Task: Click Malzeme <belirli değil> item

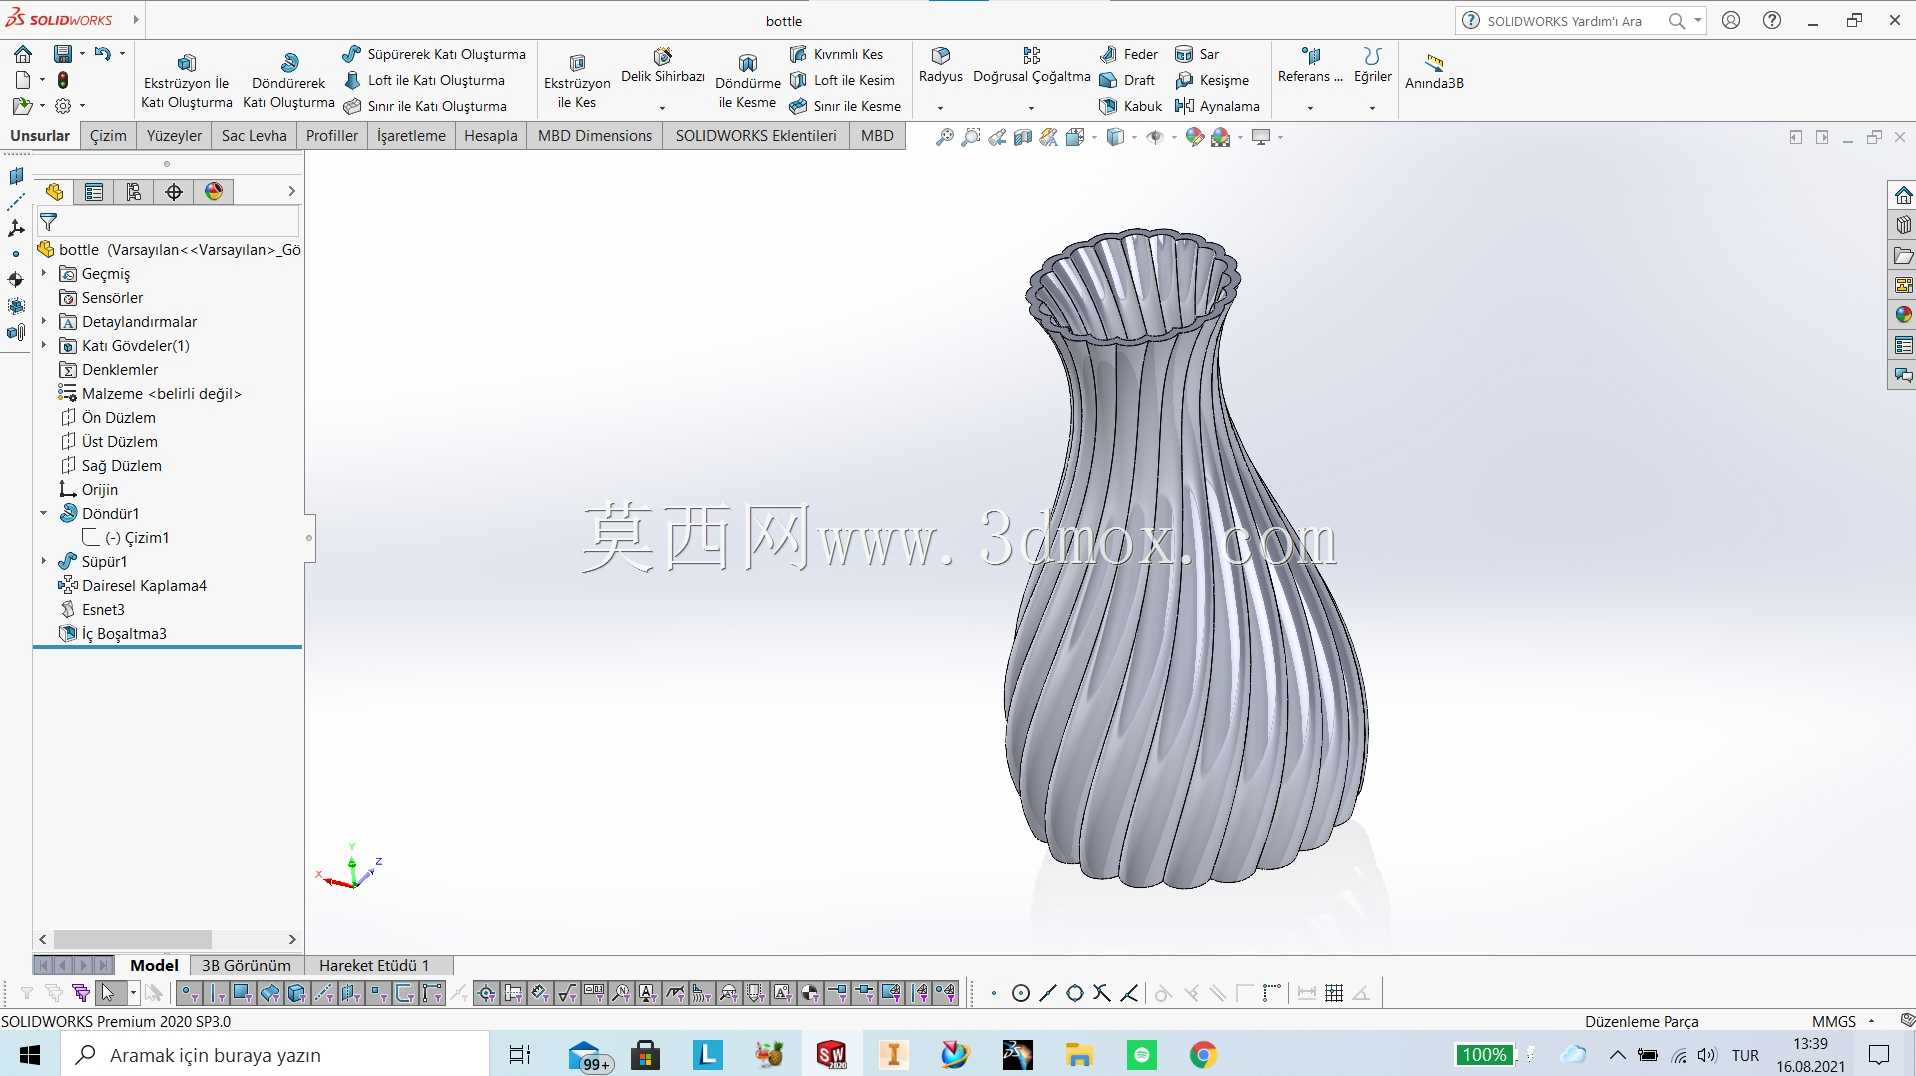Action: [150, 393]
